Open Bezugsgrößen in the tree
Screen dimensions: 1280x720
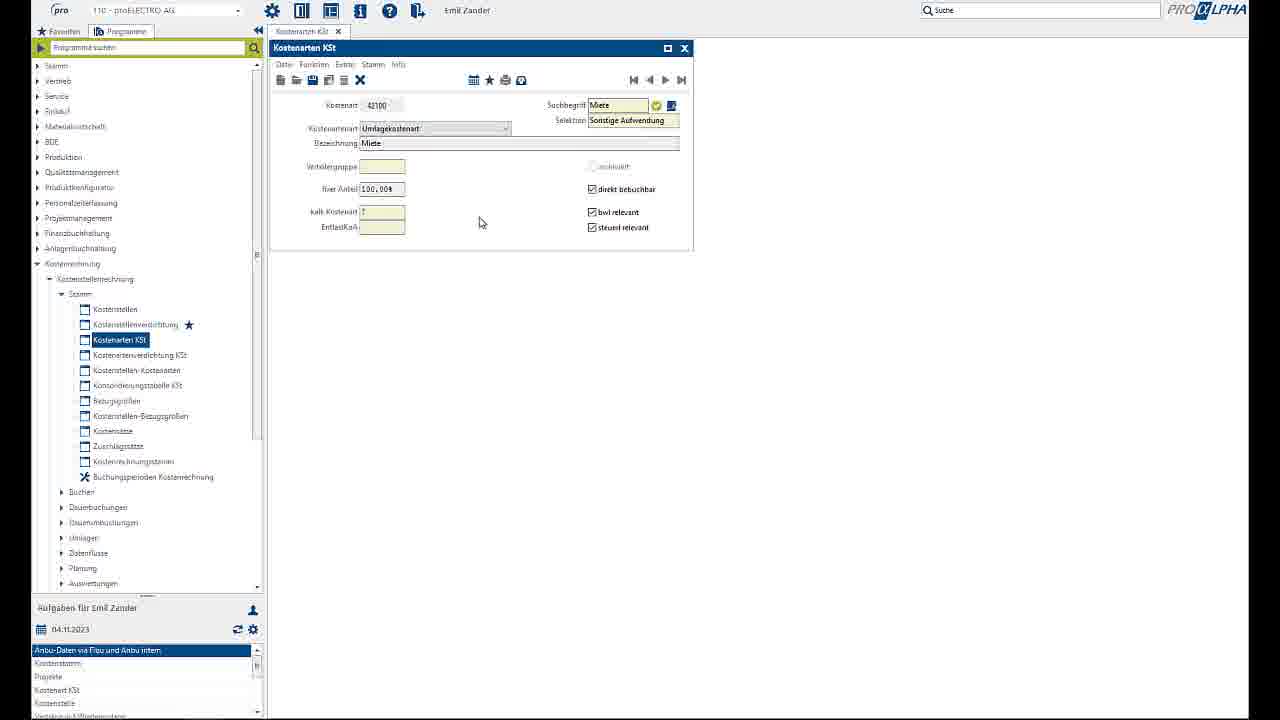coord(117,401)
